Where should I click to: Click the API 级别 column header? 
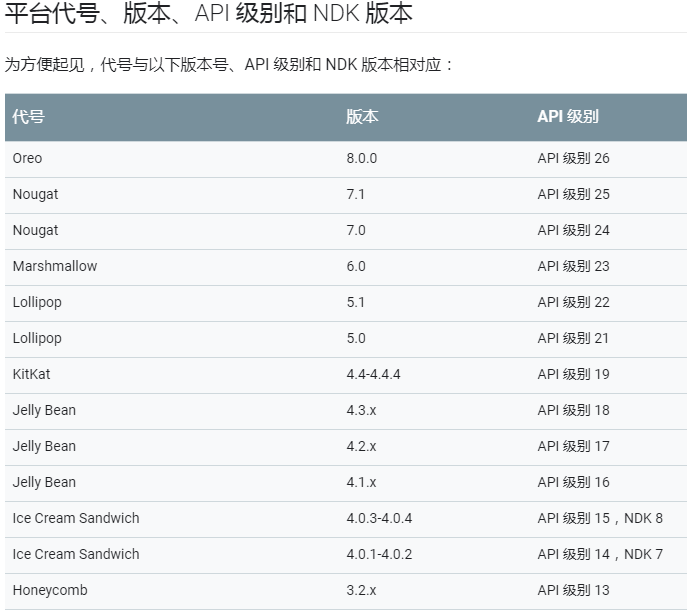click(x=568, y=116)
